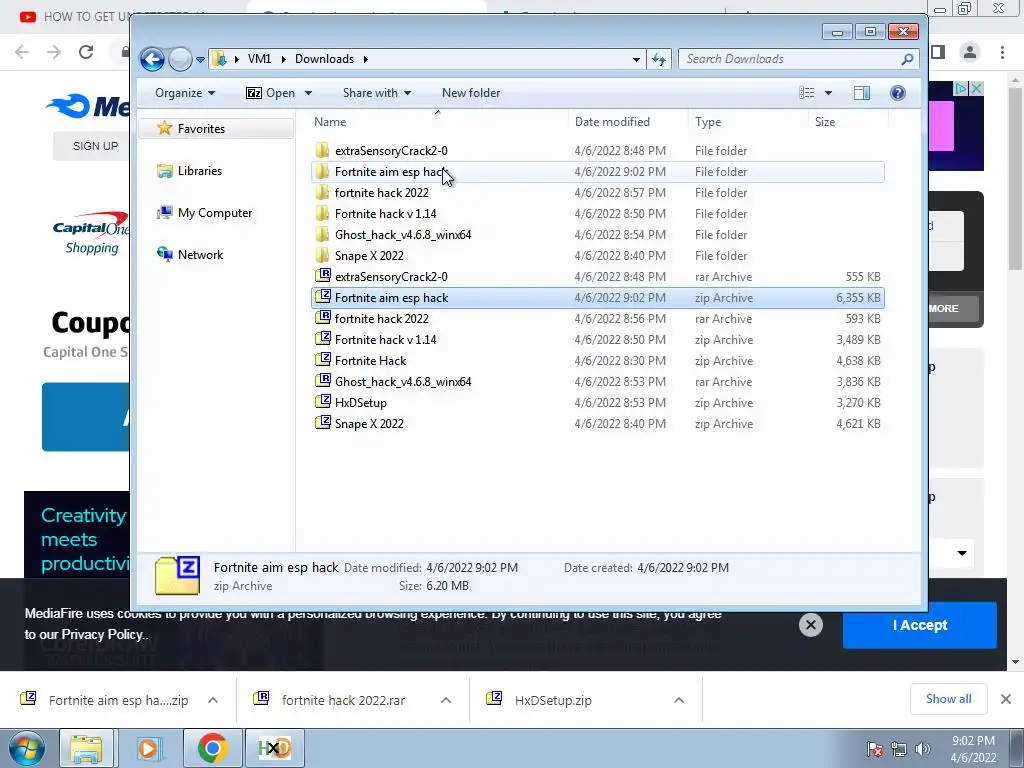This screenshot has width=1024, height=768.
Task: Toggle the preview pane button
Action: [x=862, y=93]
